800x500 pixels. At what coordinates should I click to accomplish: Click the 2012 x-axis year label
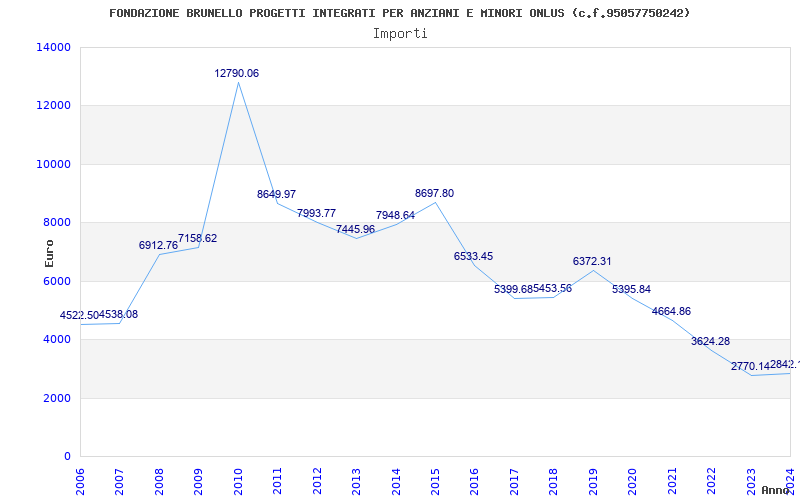(x=317, y=481)
